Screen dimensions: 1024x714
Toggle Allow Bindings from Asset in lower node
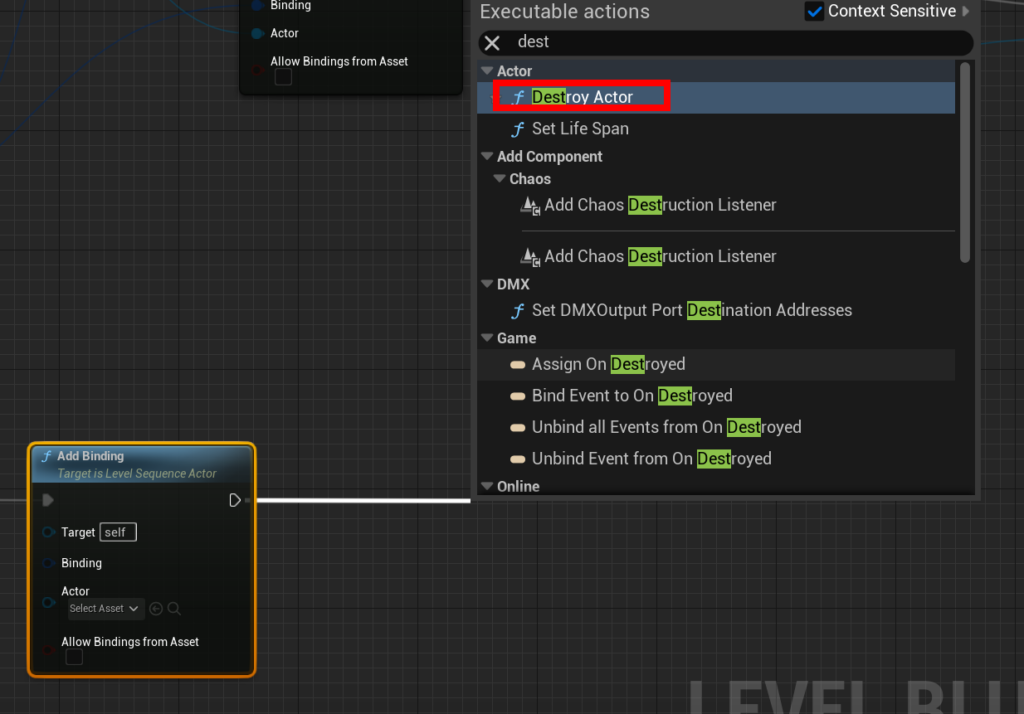click(74, 657)
